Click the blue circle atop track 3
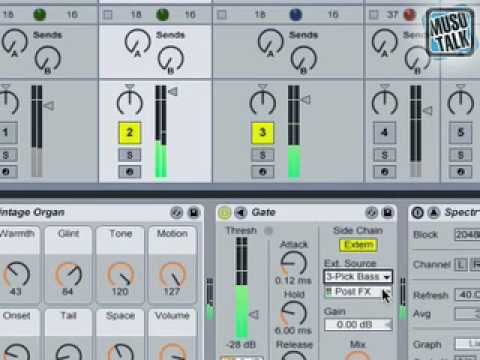 click(x=296, y=14)
